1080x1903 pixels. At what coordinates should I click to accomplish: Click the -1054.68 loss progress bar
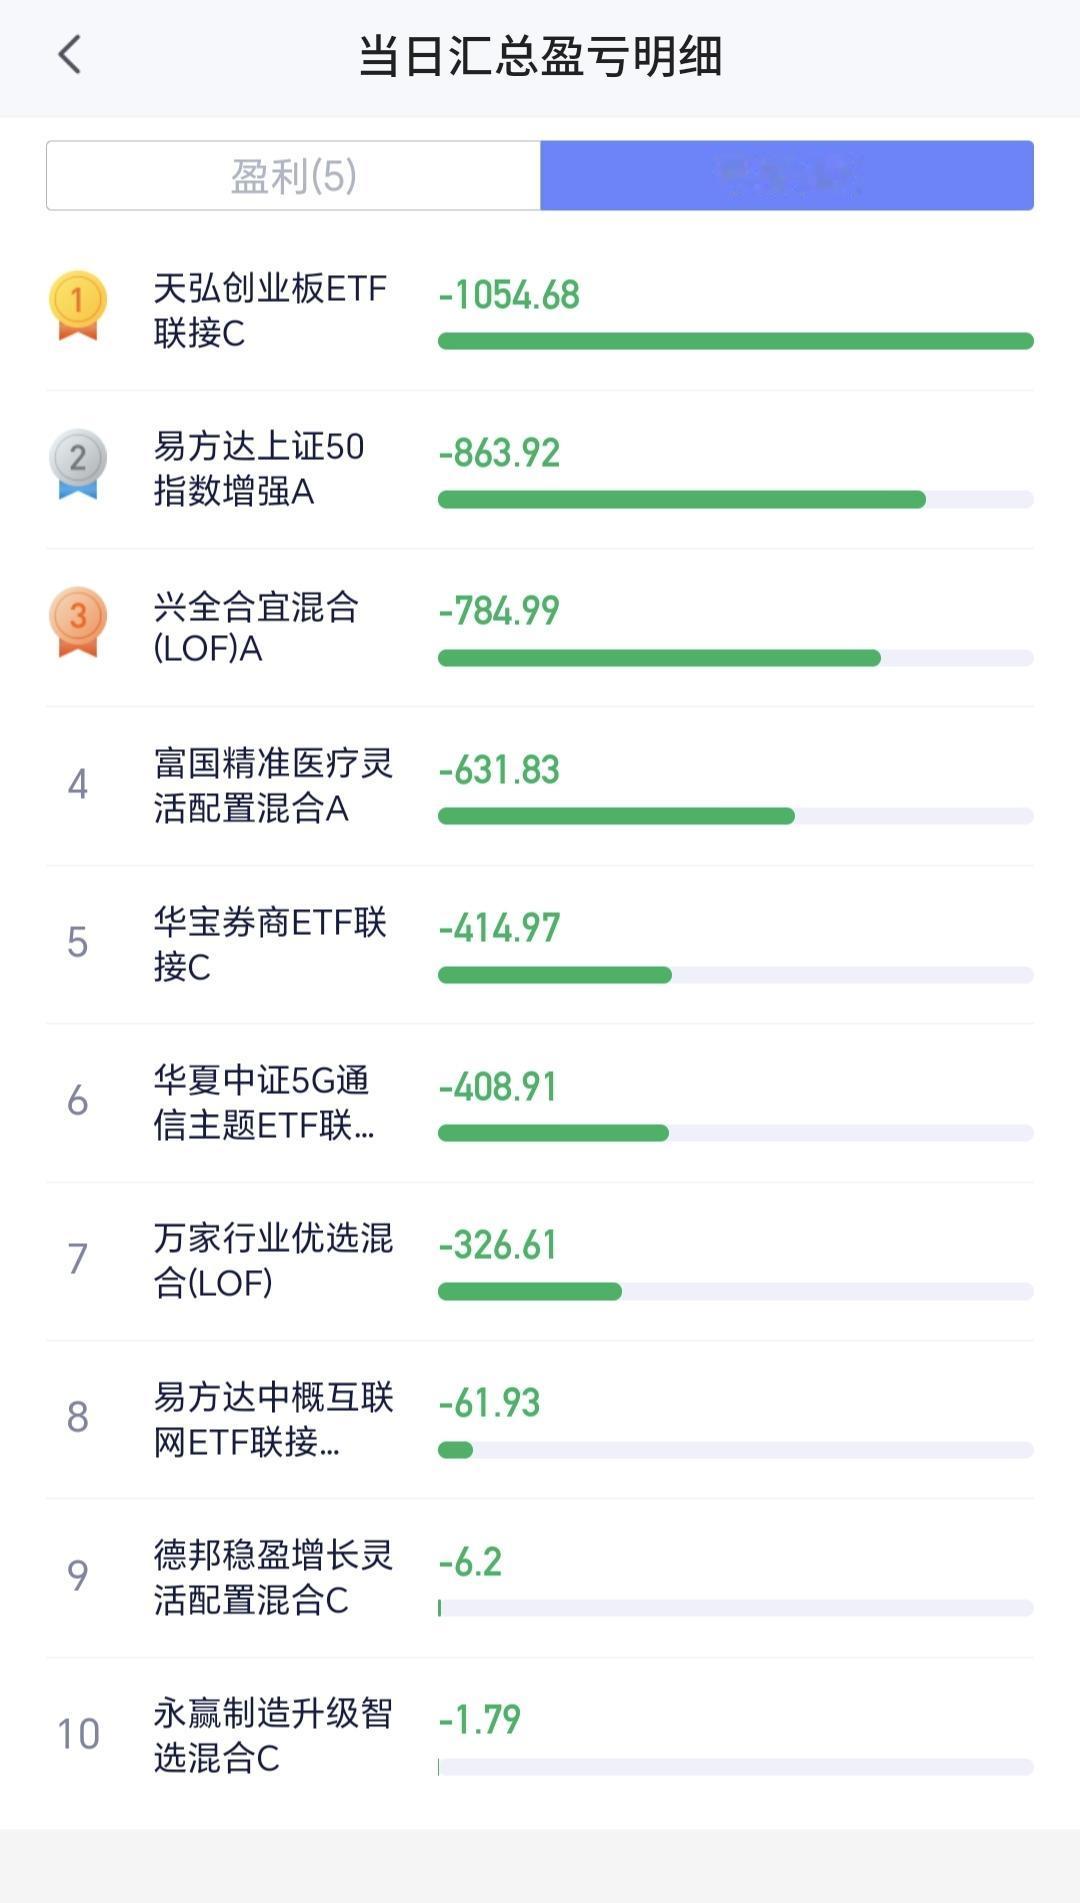(x=736, y=341)
